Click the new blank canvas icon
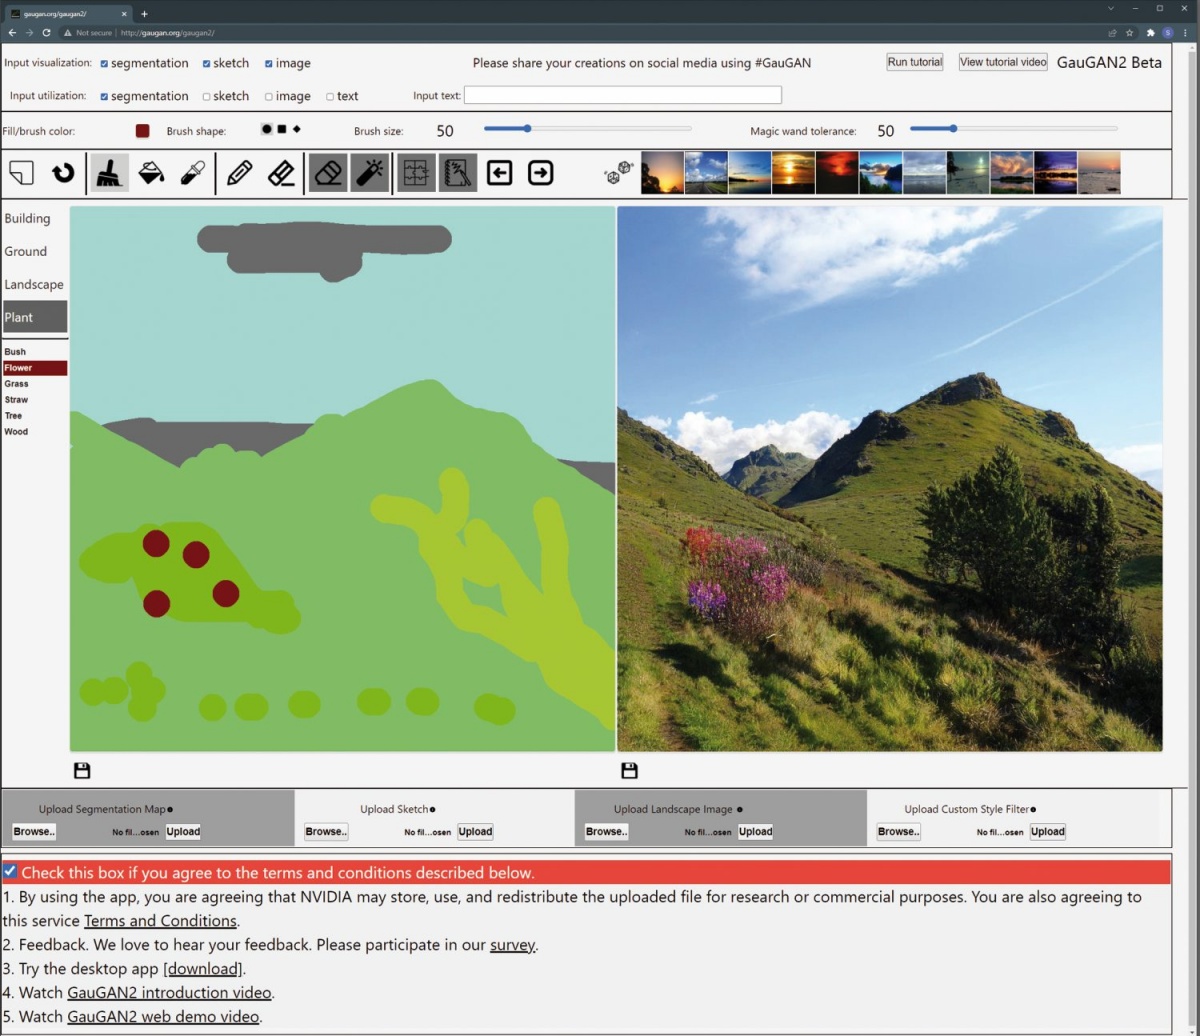This screenshot has width=1200, height=1036. tap(21, 173)
